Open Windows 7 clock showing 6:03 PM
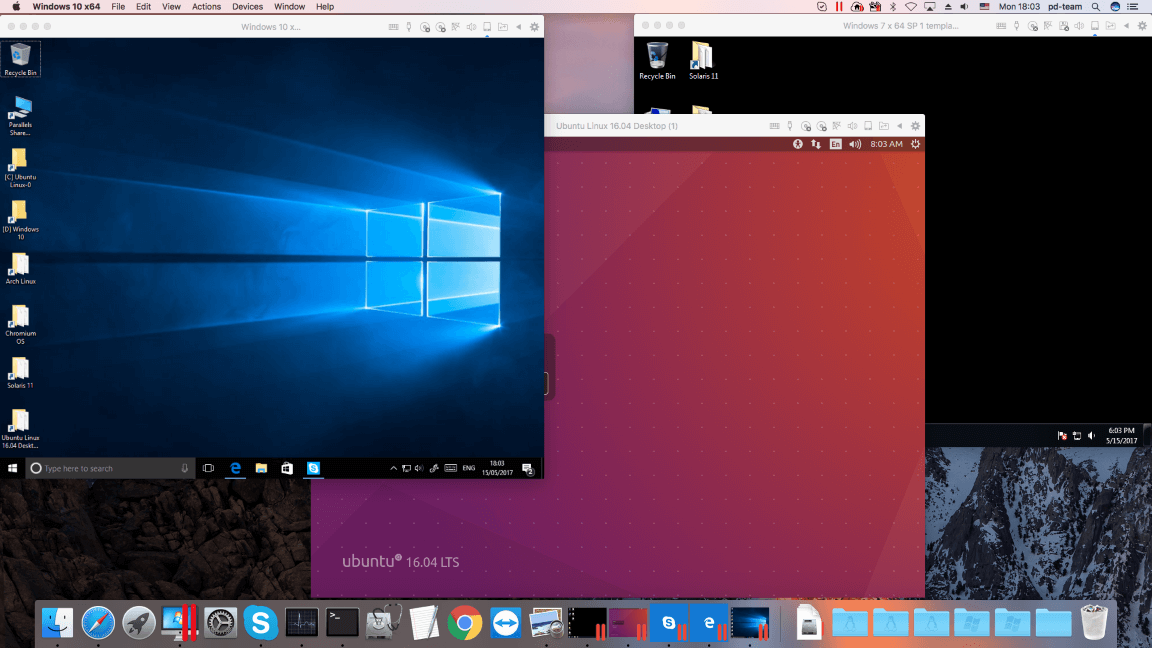1152x648 pixels. point(1121,436)
